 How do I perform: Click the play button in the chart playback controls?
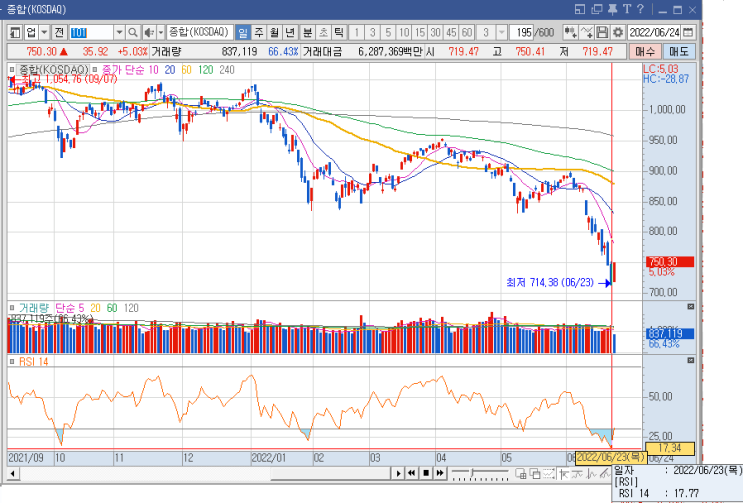point(398,473)
